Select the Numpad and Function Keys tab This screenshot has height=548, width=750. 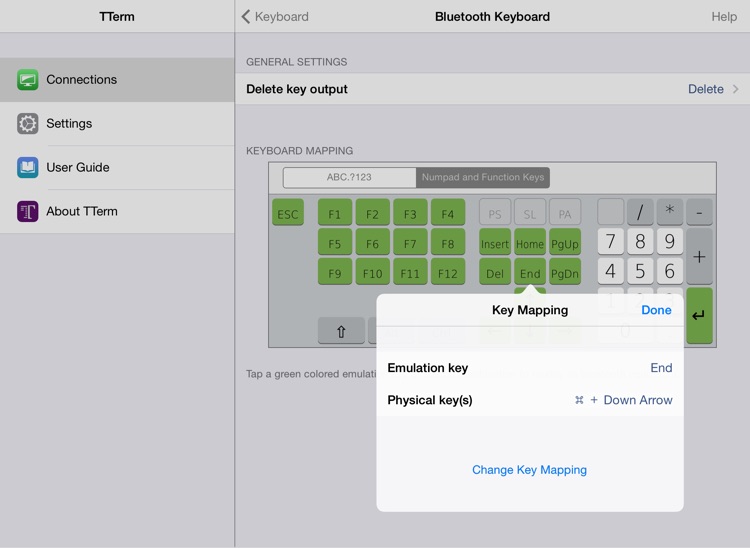point(483,177)
